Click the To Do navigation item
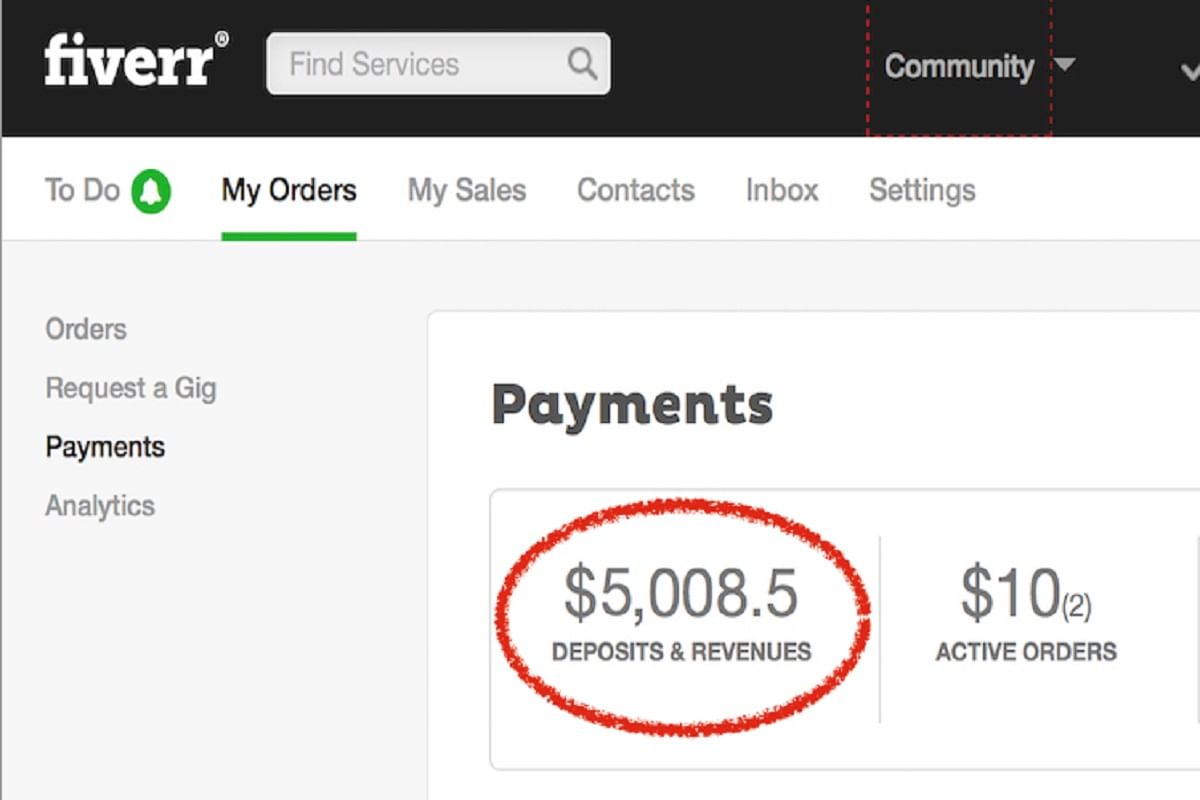Screen dimensions: 1200x800 pos(83,189)
